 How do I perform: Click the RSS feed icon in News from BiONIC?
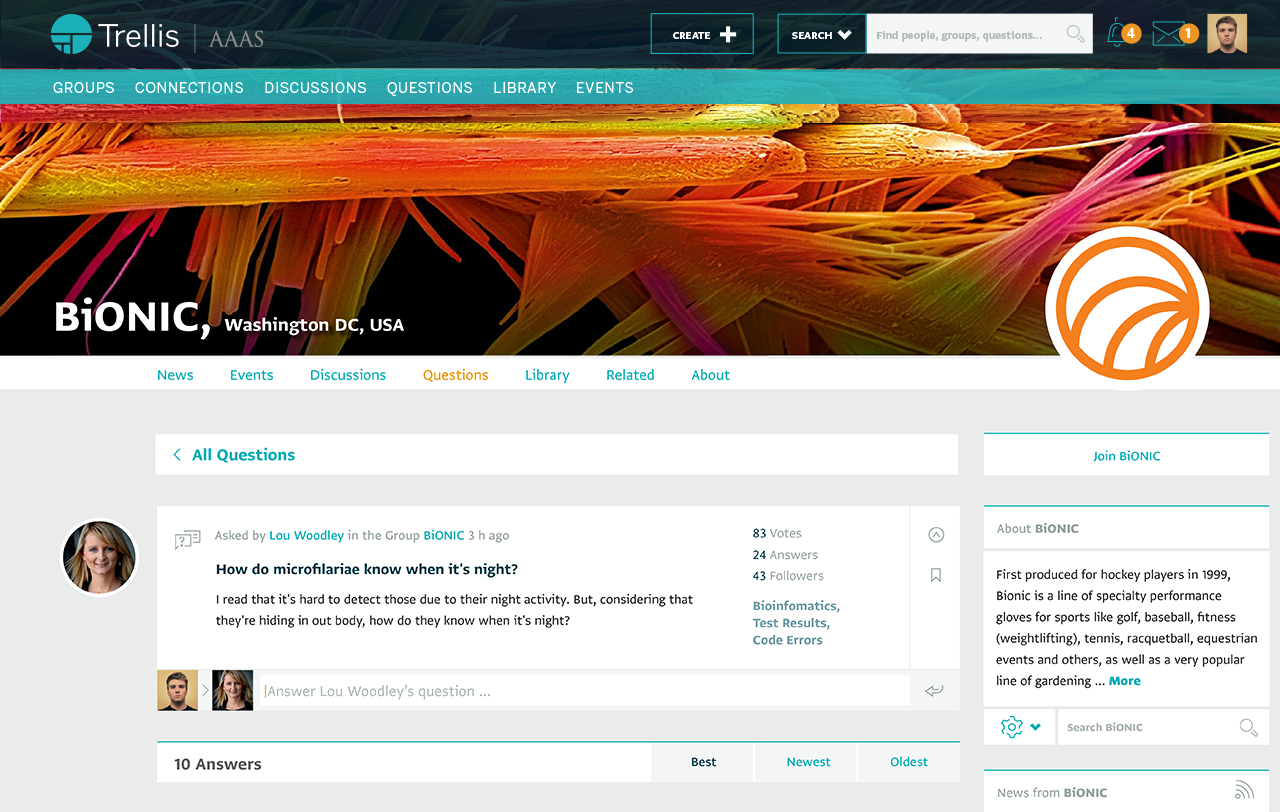pyautogui.click(x=1244, y=790)
